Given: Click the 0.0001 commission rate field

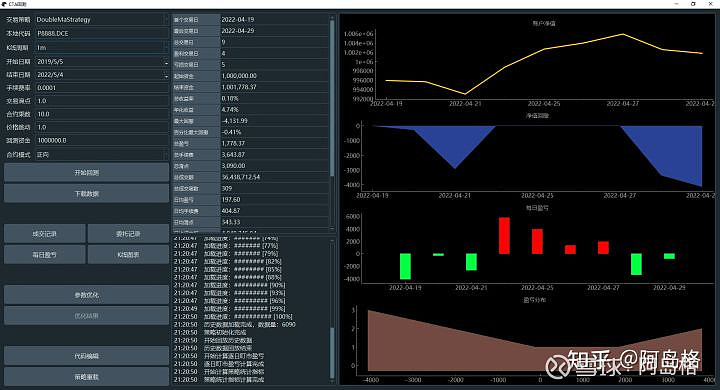Looking at the screenshot, I should [x=102, y=88].
